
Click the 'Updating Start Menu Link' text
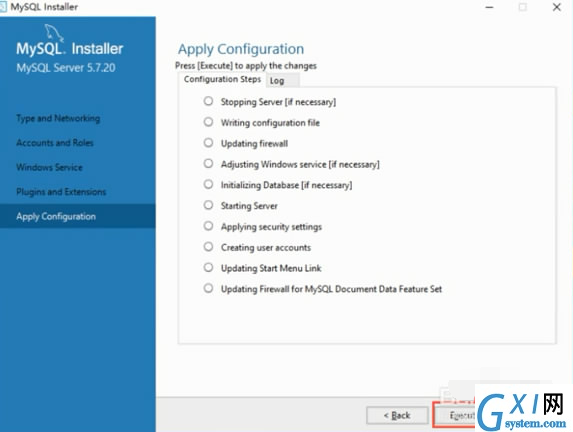[271, 269]
